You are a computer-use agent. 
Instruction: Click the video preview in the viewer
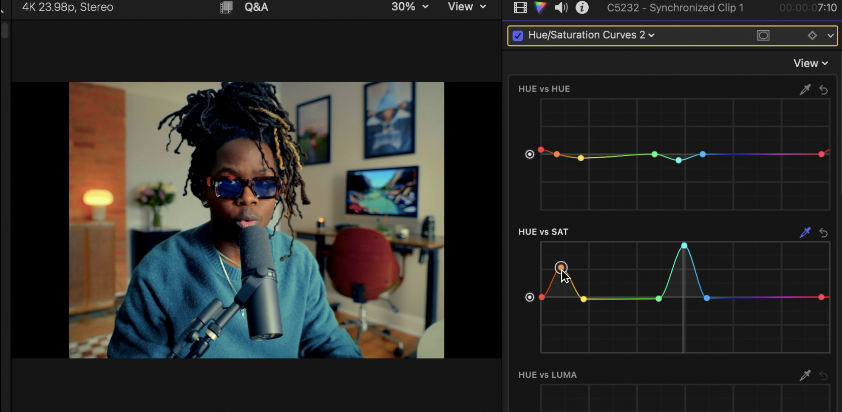click(x=256, y=220)
